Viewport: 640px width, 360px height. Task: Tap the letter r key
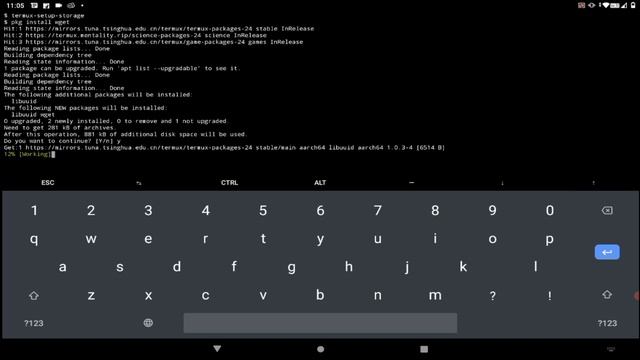coord(206,239)
